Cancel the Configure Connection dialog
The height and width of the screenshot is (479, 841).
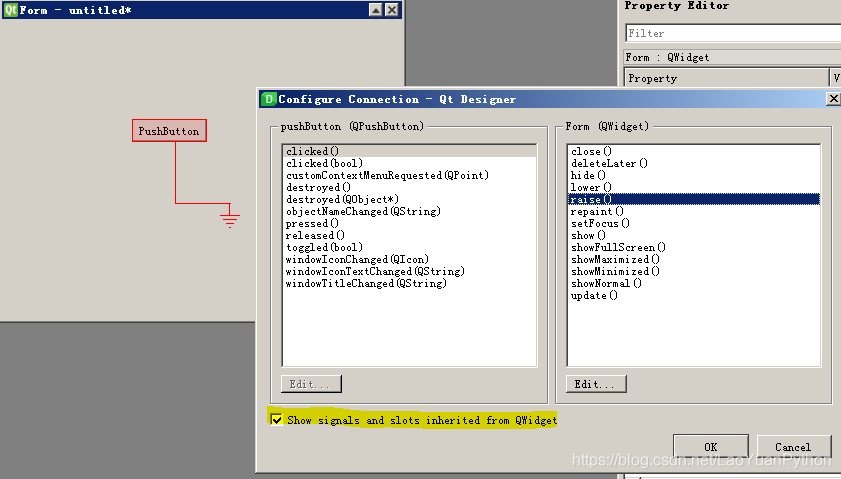click(x=793, y=447)
